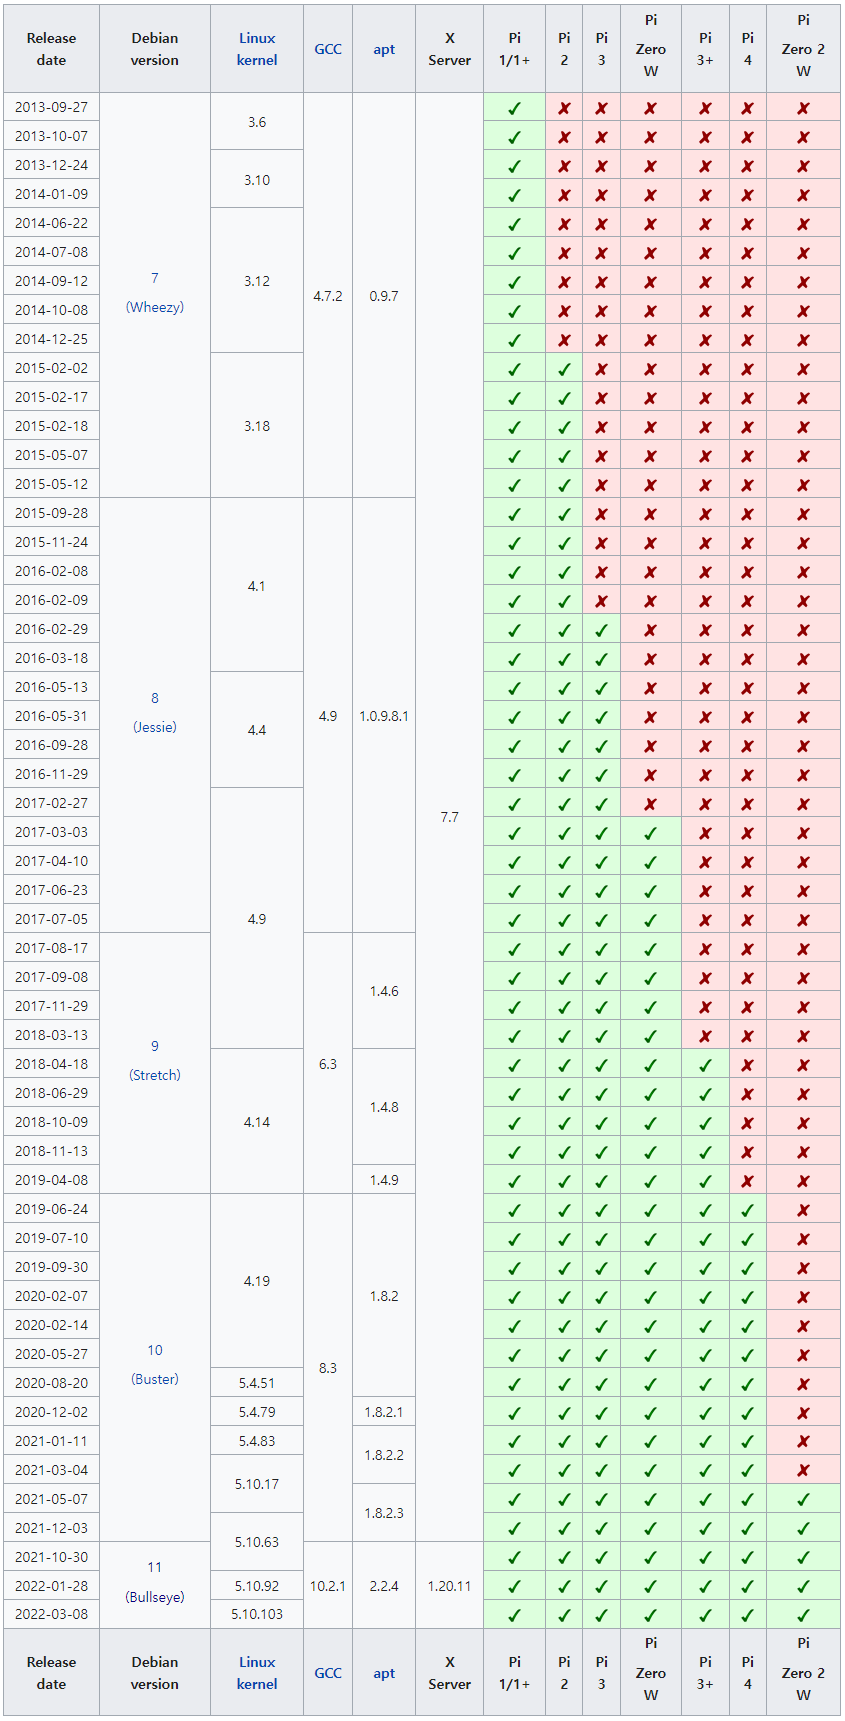Open the Wheezy Debian version link
Screen dimensions: 845x1721
click(155, 307)
